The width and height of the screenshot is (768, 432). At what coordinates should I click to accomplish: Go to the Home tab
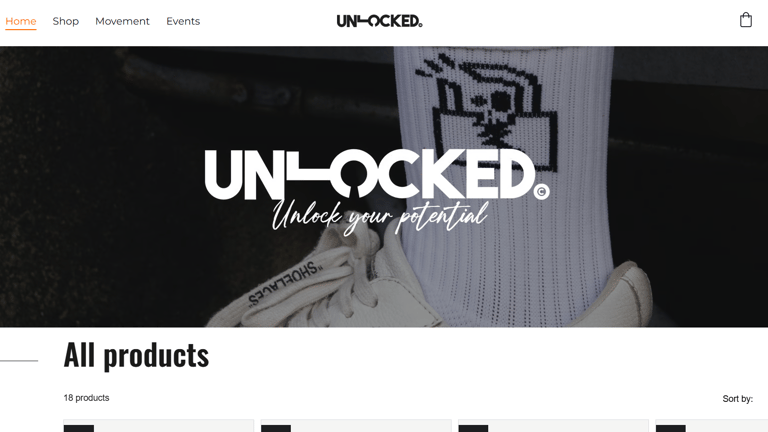click(x=21, y=21)
